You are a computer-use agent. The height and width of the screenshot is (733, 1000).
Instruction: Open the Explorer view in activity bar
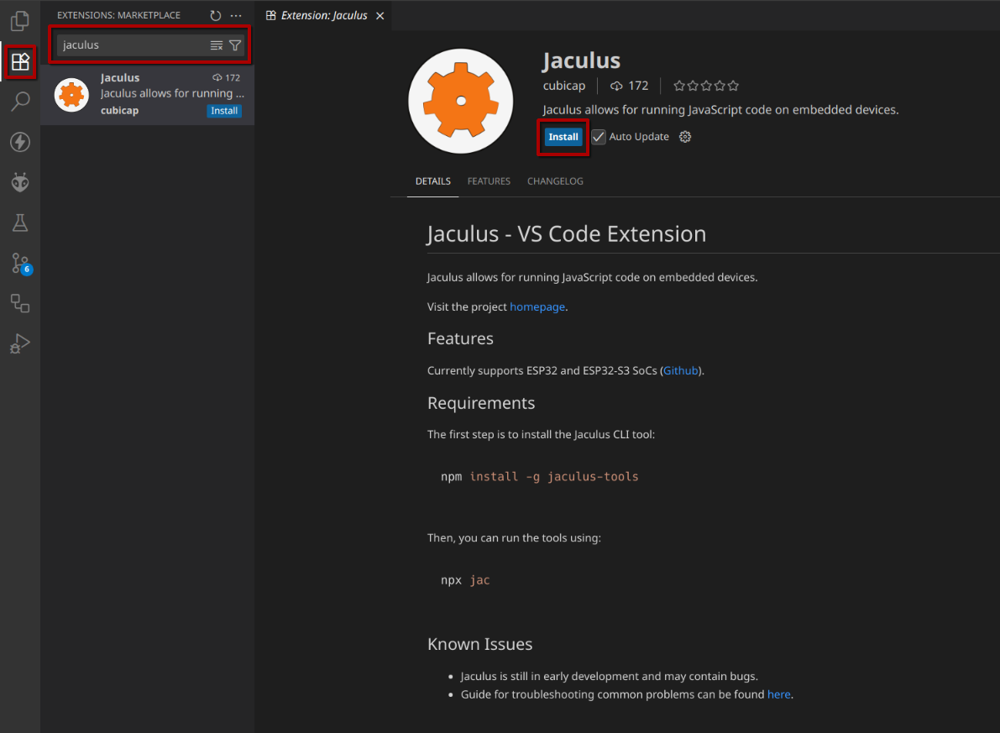tap(20, 21)
